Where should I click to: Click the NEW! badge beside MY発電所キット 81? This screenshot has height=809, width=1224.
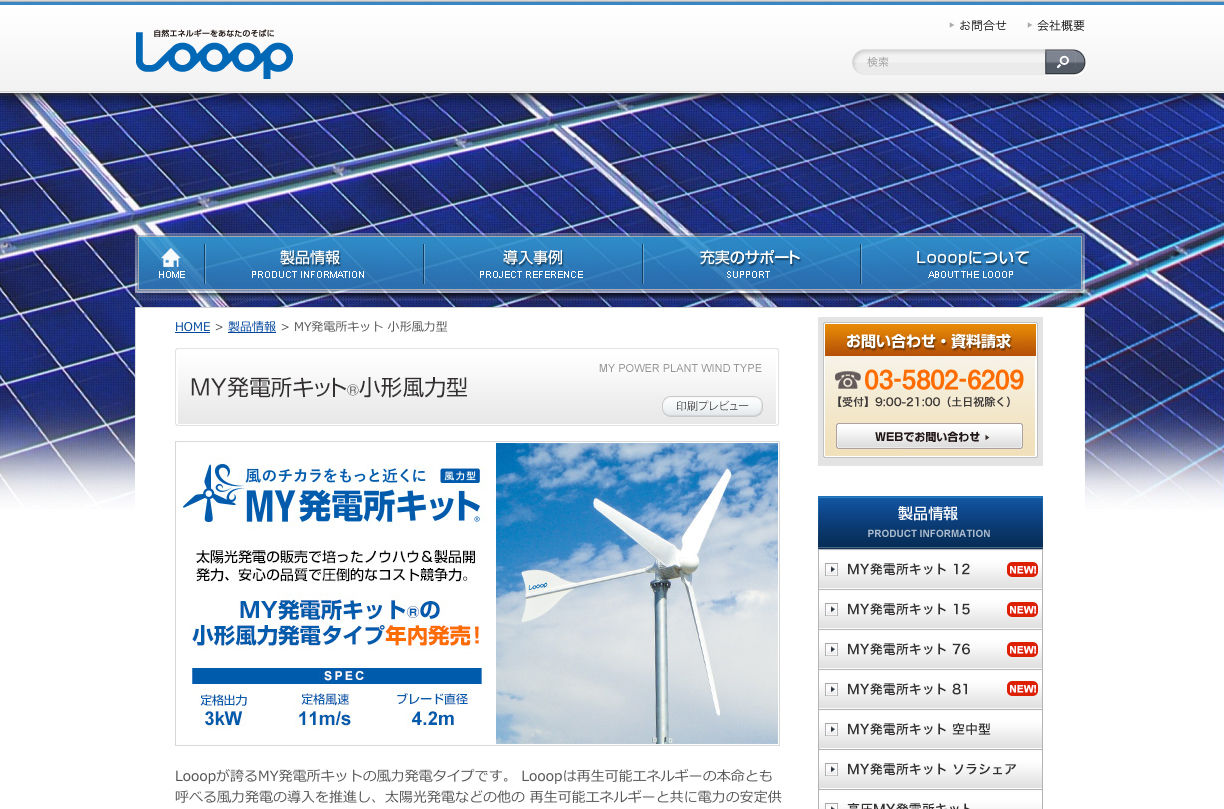tap(1022, 689)
